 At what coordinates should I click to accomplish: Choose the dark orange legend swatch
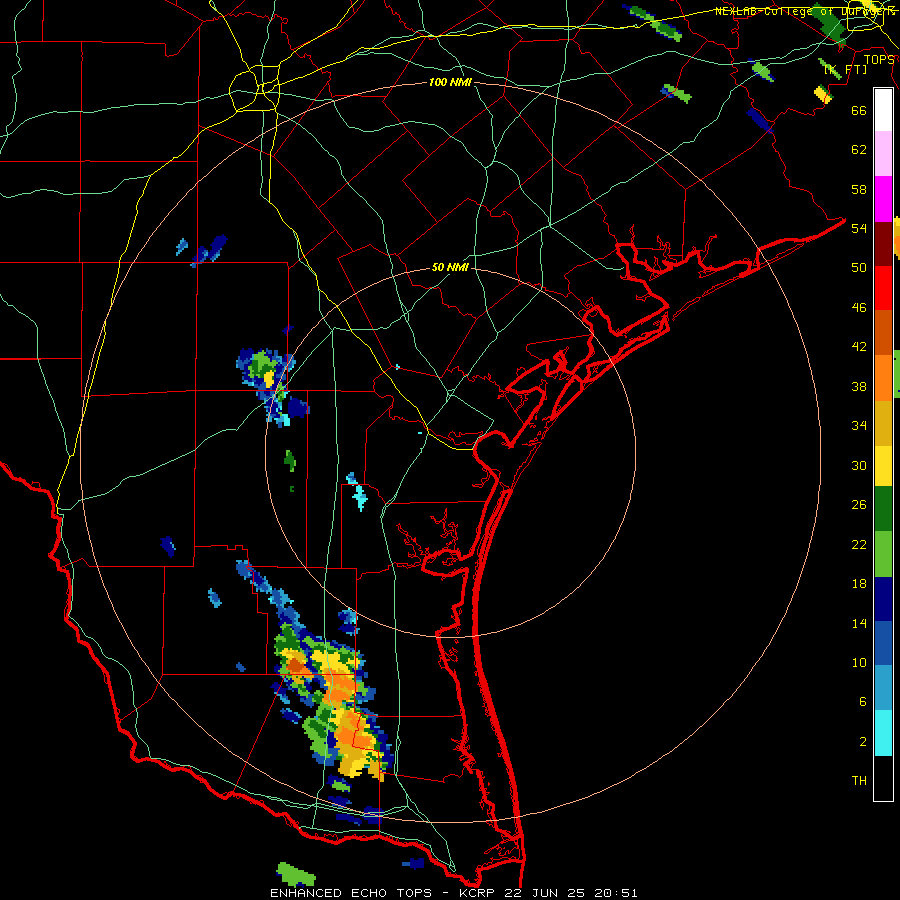pos(883,333)
